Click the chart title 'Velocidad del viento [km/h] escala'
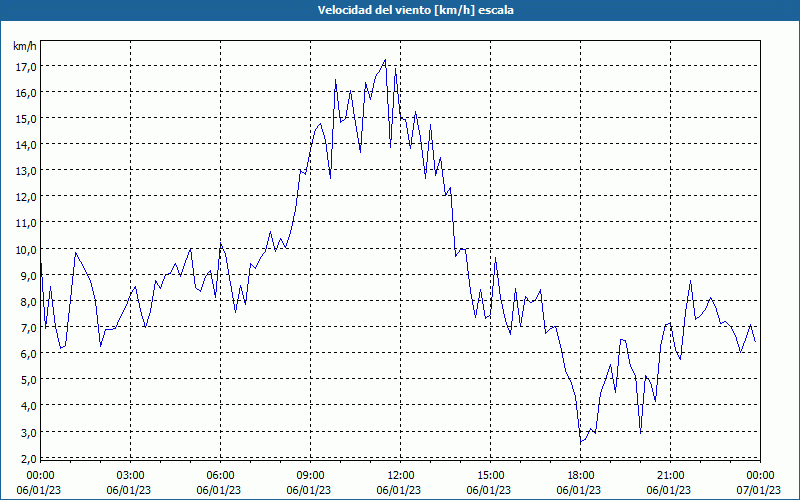This screenshot has width=800, height=500. click(415, 10)
